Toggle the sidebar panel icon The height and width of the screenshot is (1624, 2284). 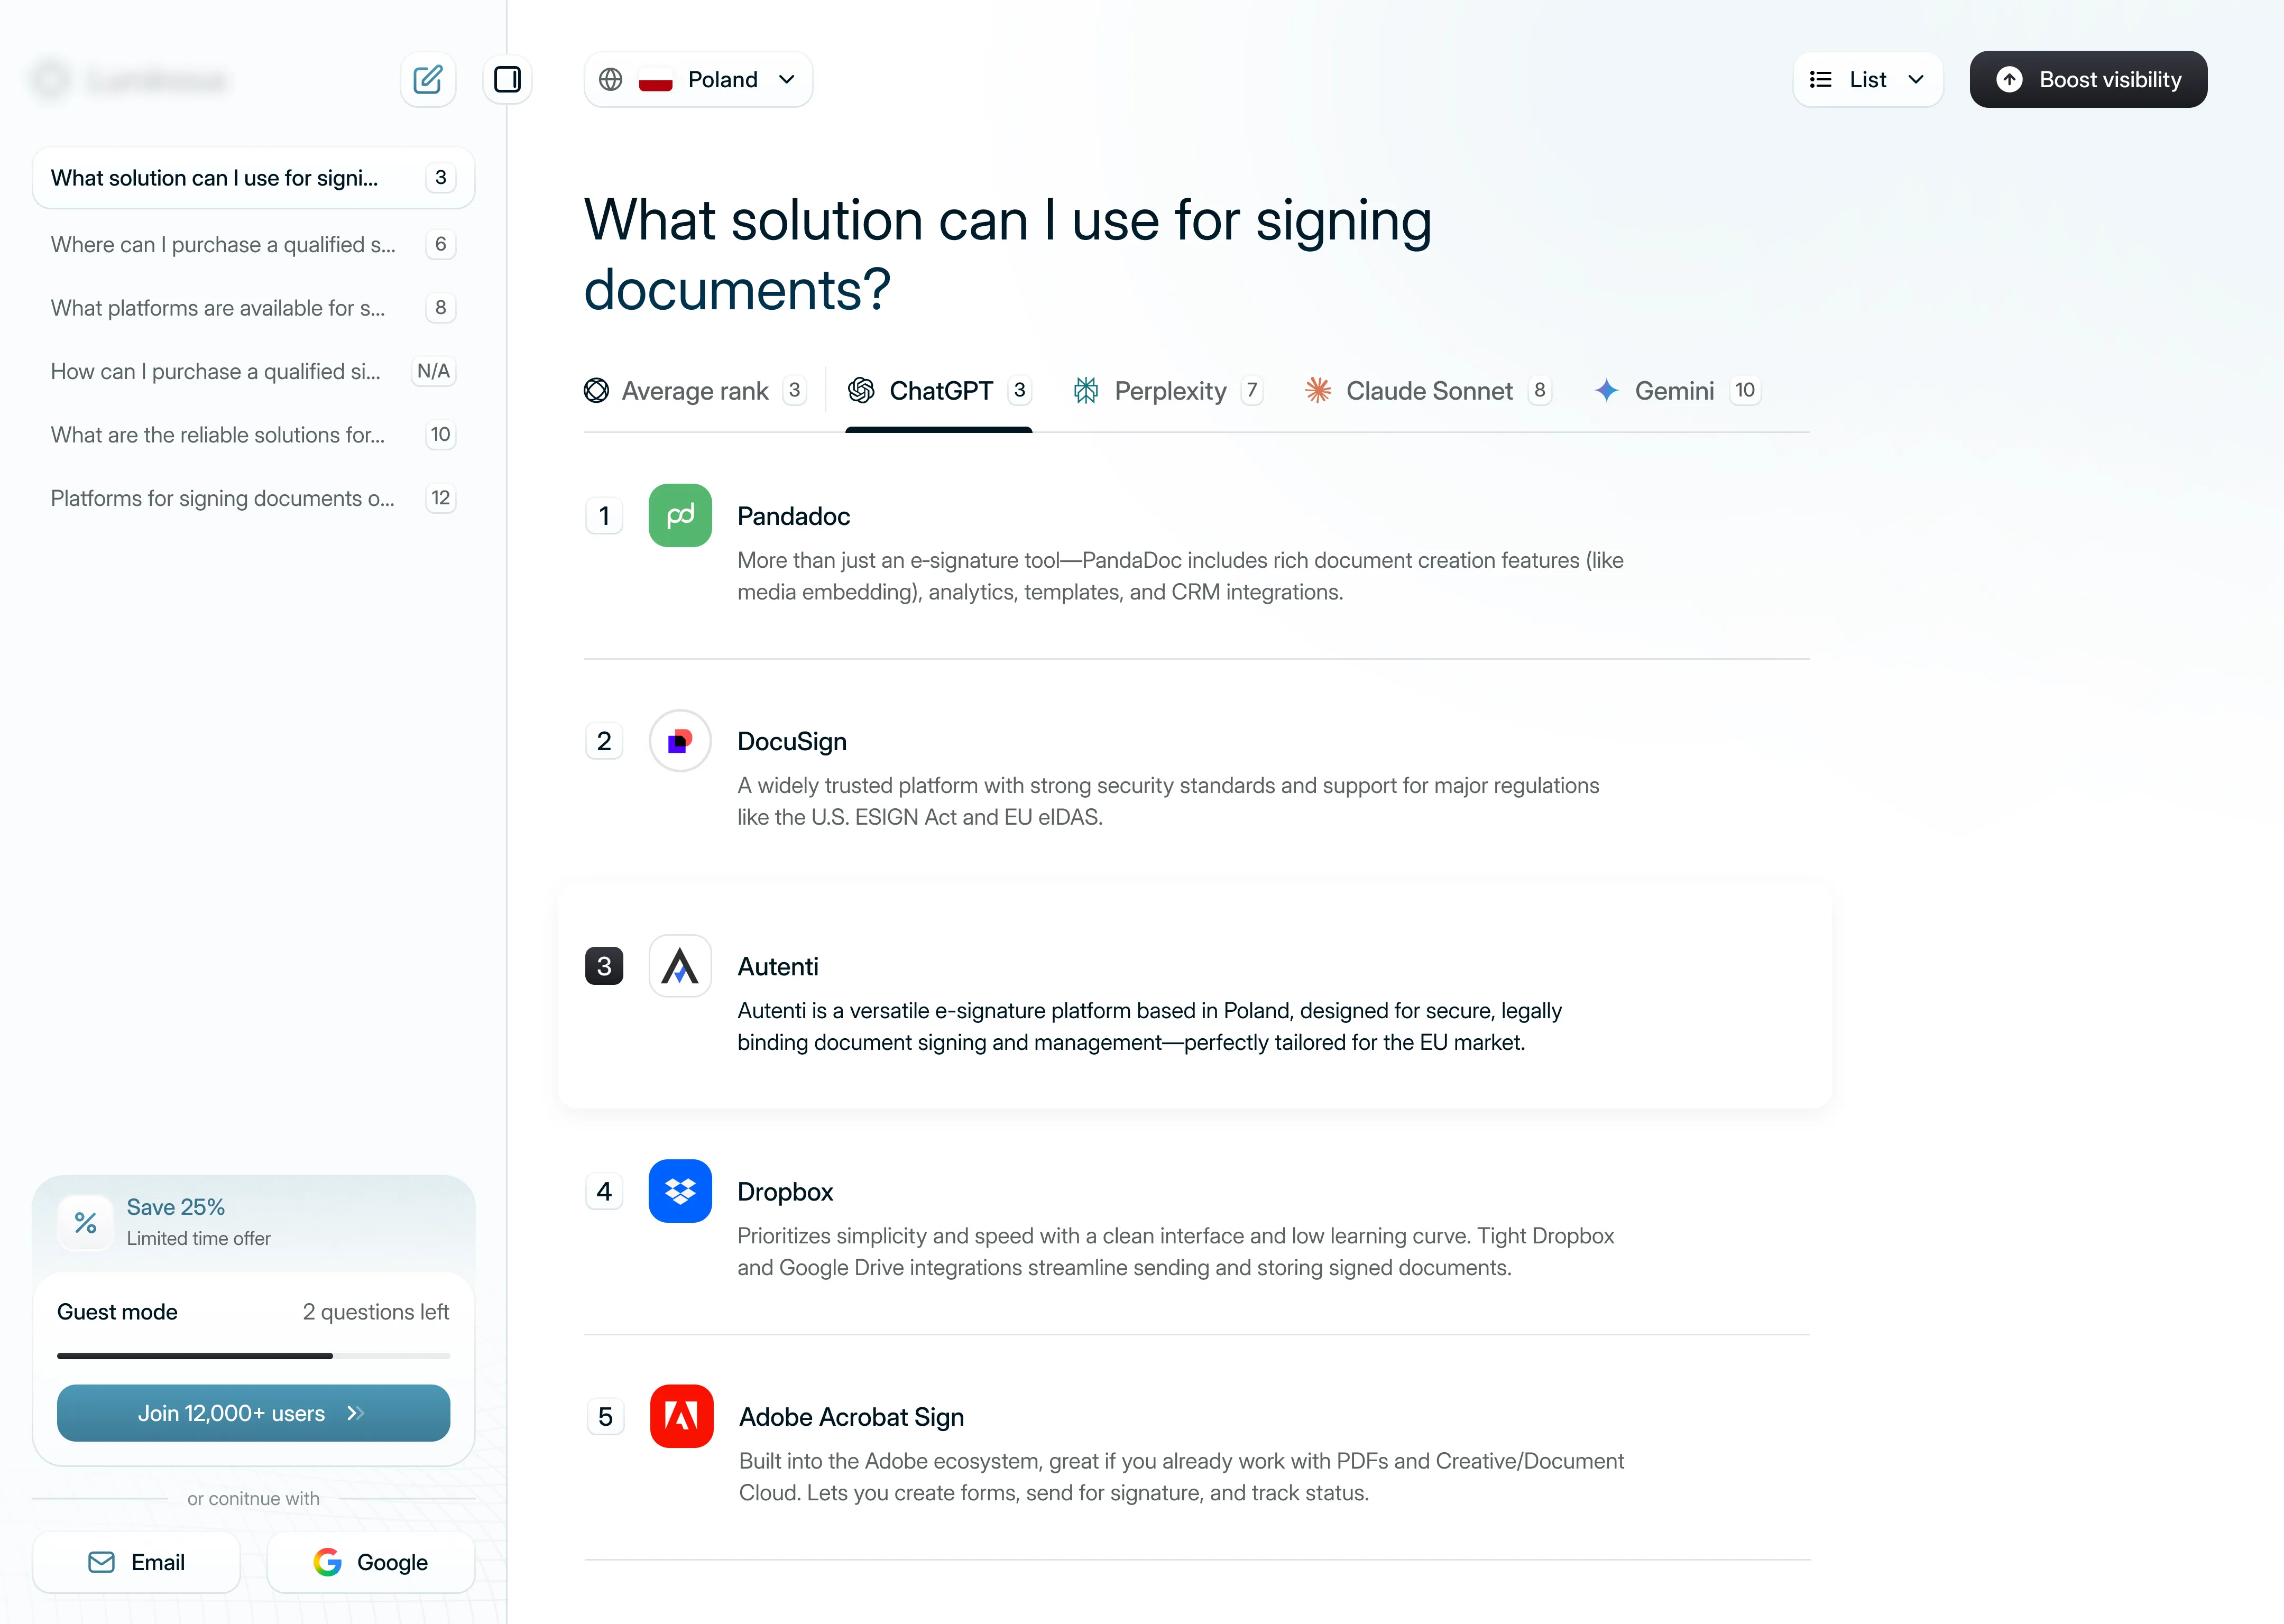pyautogui.click(x=507, y=80)
